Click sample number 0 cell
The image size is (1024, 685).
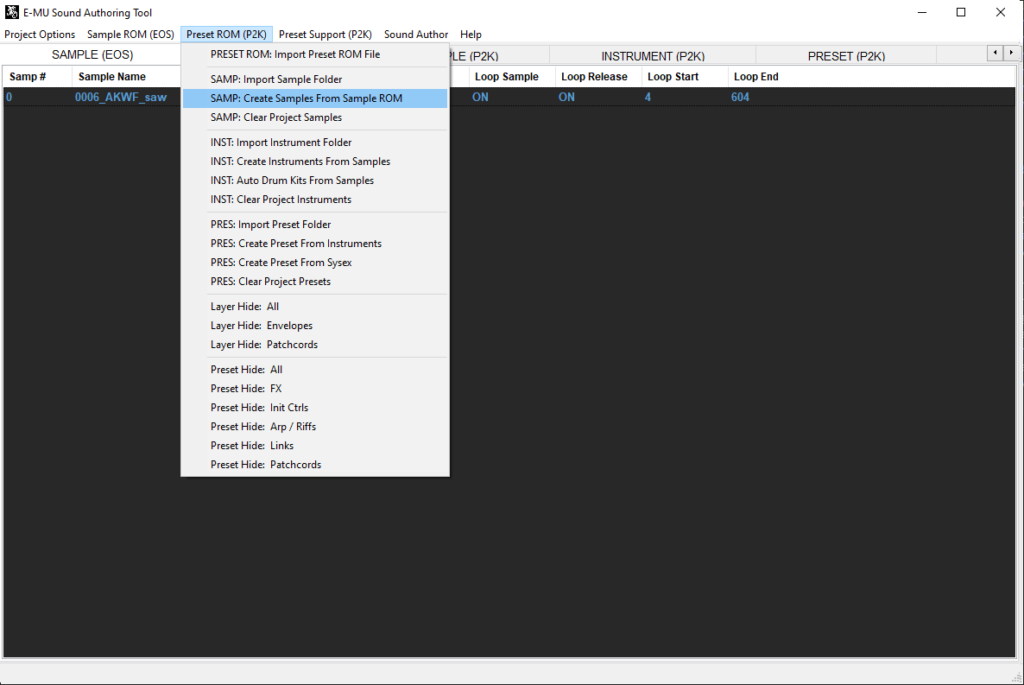pyautogui.click(x=9, y=97)
